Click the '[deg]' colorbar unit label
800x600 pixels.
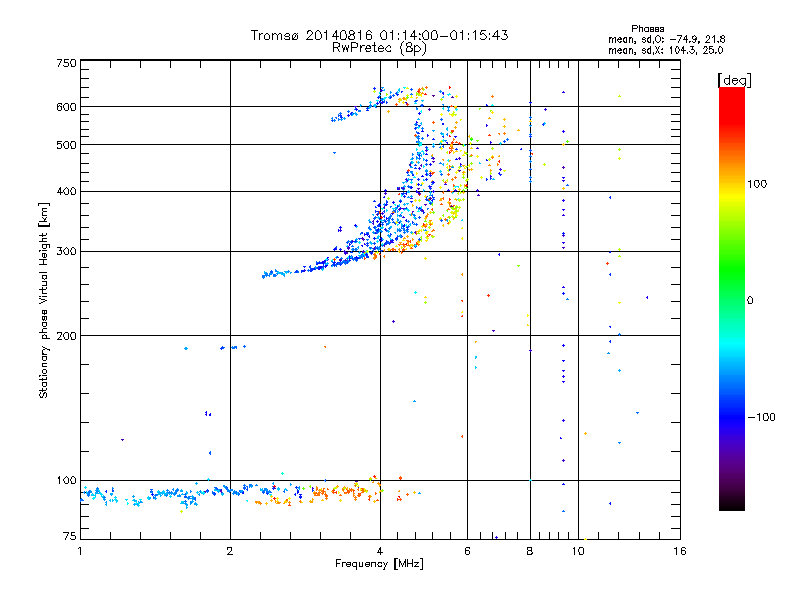point(734,80)
